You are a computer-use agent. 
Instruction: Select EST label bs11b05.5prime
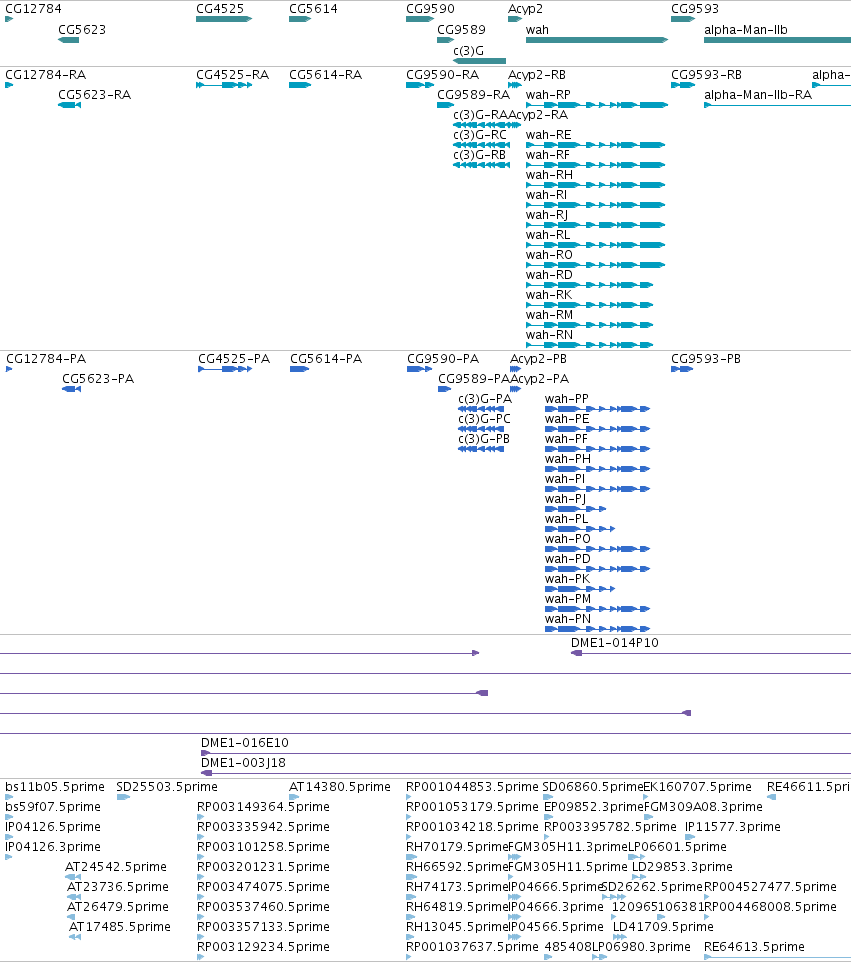pyautogui.click(x=55, y=787)
